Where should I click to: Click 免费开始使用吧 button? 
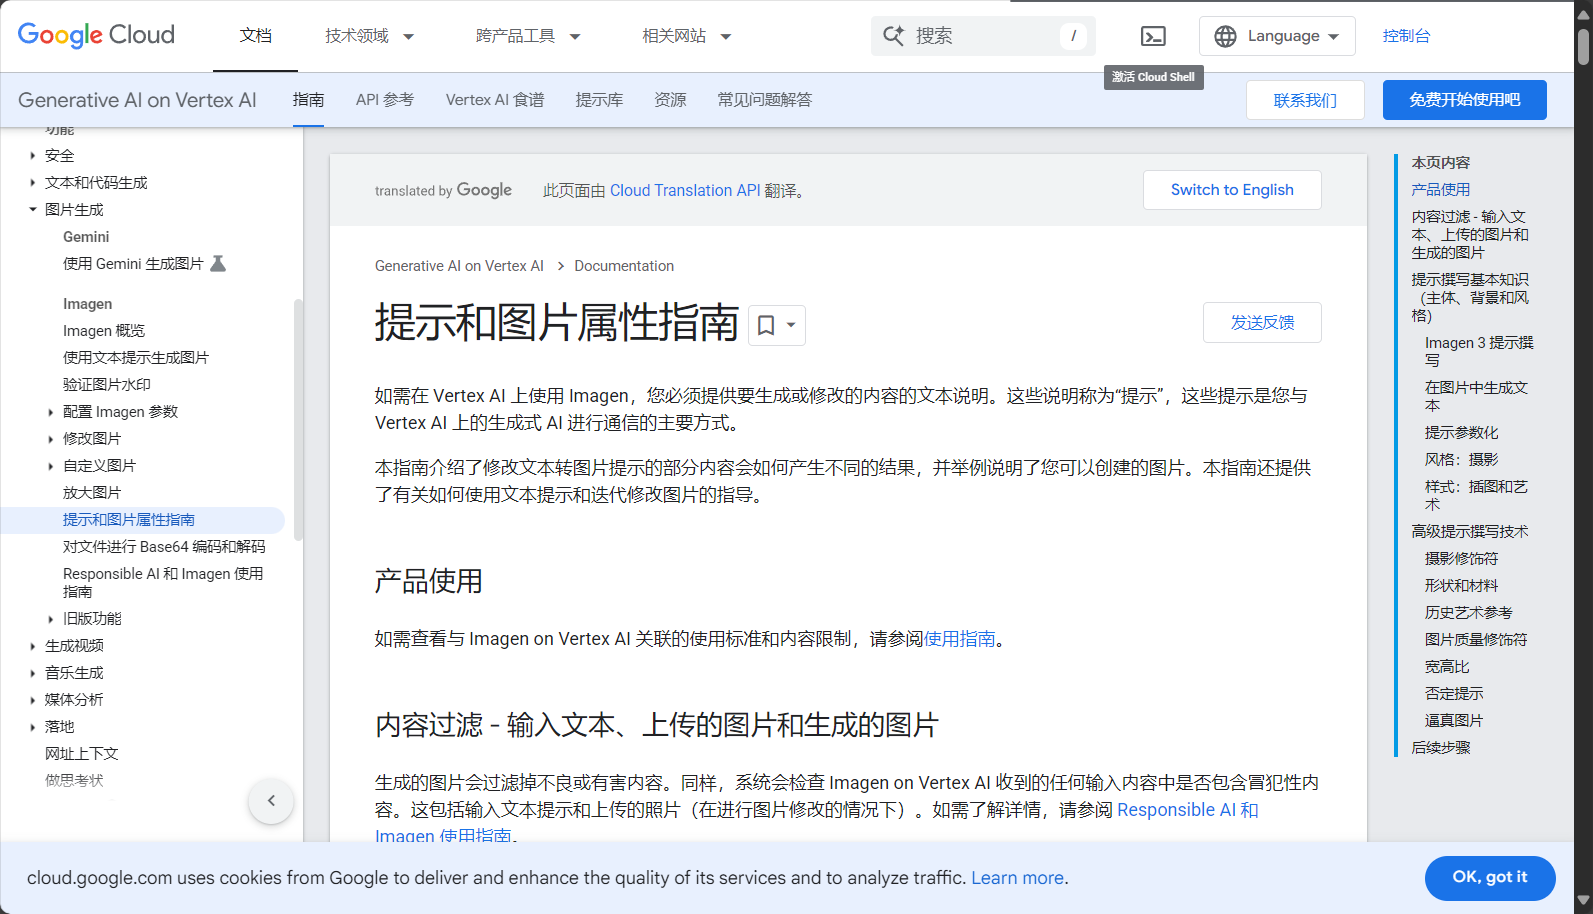(1464, 100)
